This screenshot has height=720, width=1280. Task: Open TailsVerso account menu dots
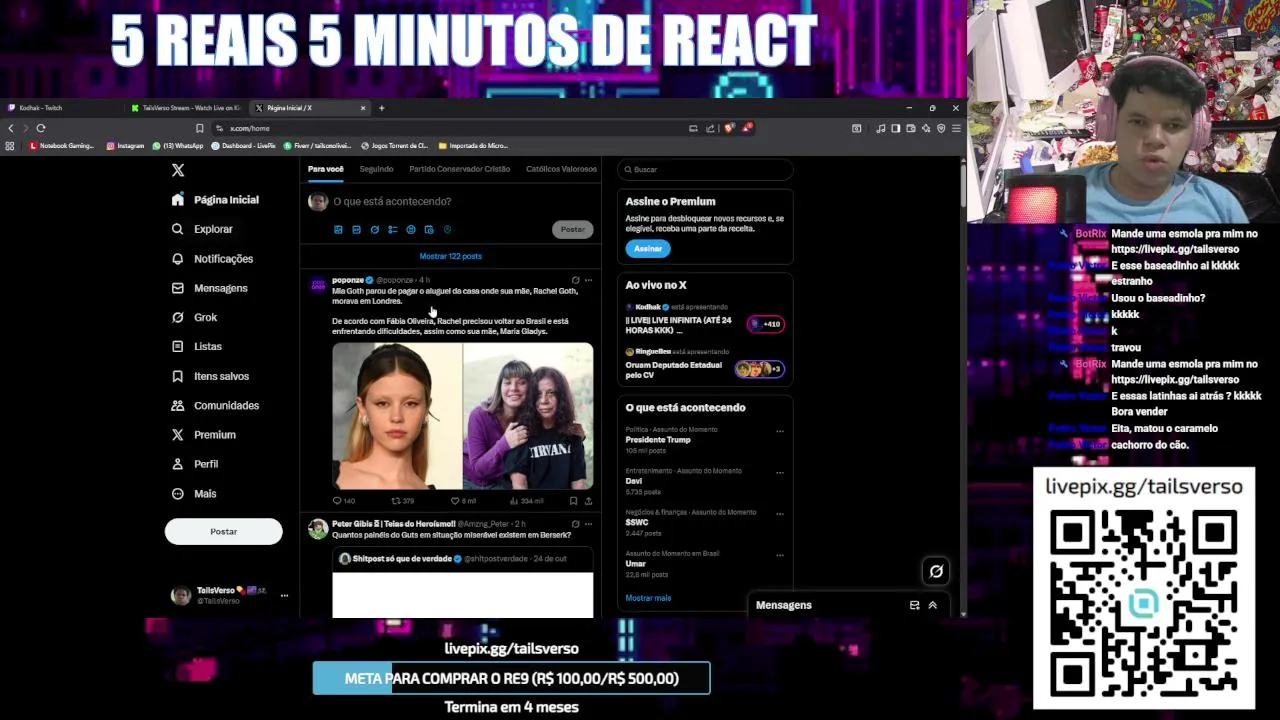284,595
